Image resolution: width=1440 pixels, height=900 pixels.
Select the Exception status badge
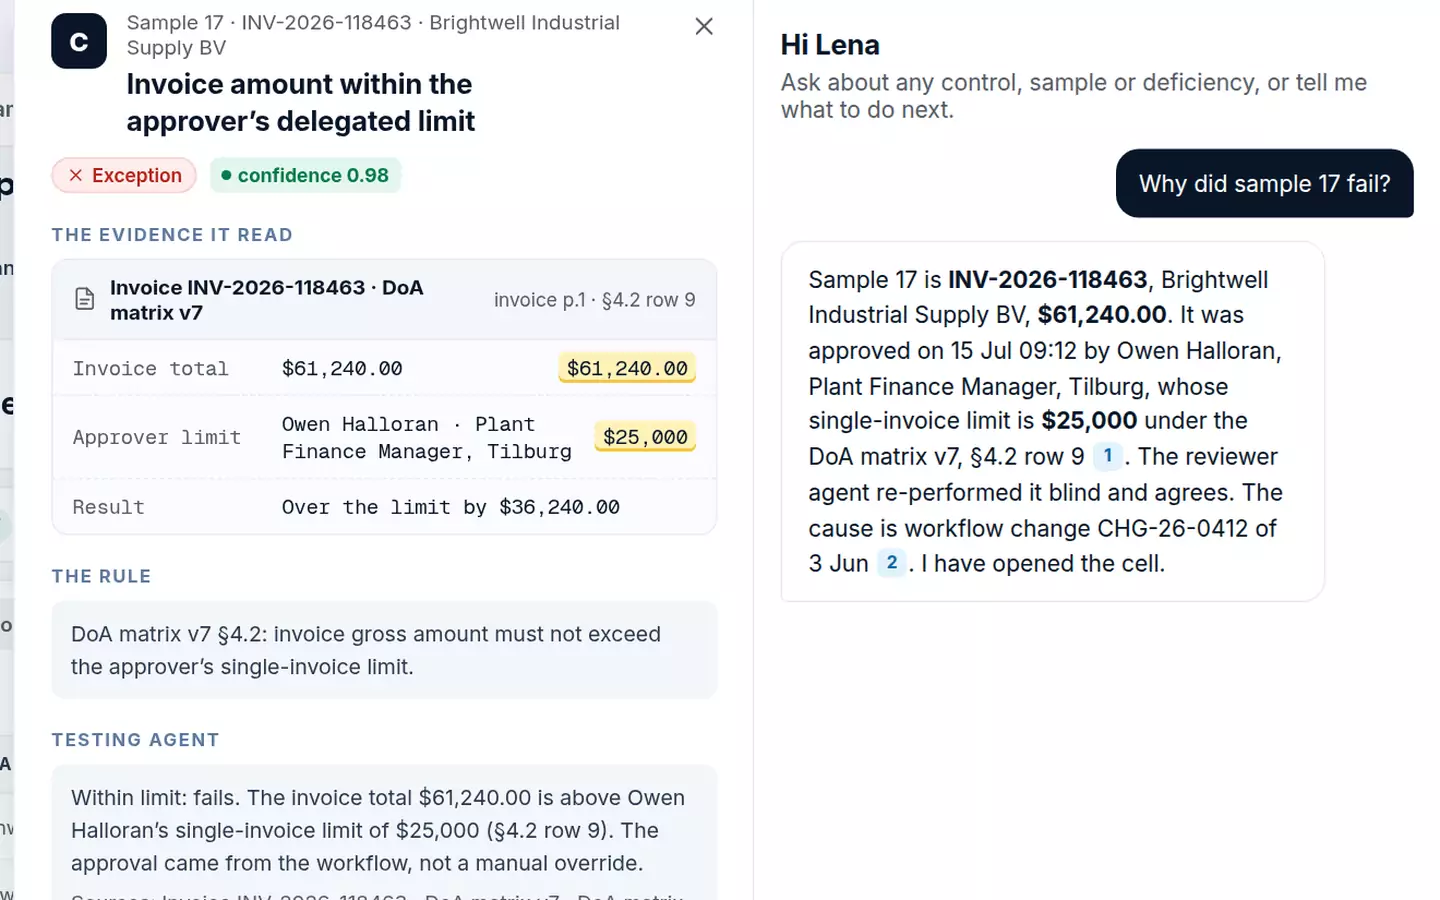click(124, 175)
